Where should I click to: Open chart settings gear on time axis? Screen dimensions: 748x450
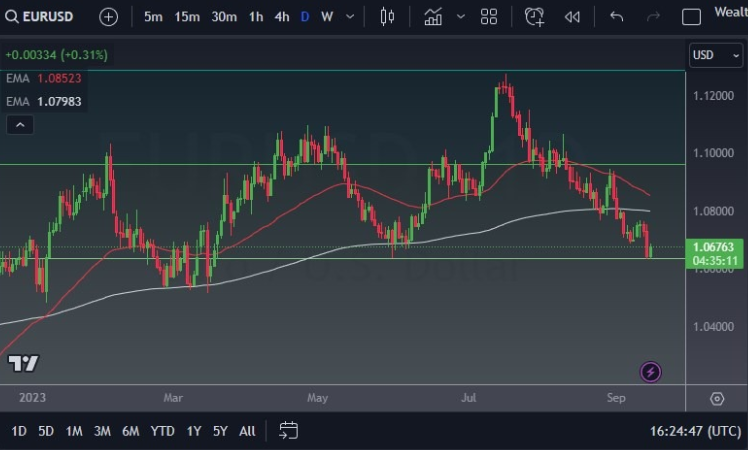[717, 398]
